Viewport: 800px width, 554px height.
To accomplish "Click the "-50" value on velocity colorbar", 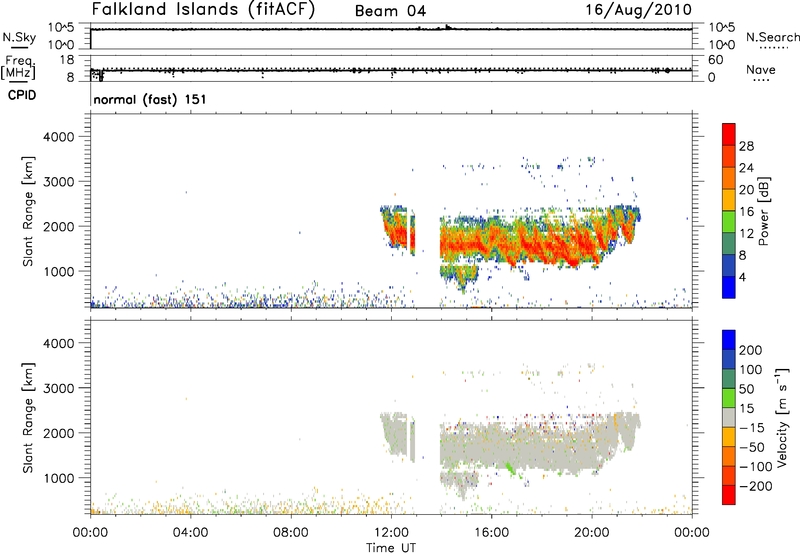I will click(x=751, y=447).
